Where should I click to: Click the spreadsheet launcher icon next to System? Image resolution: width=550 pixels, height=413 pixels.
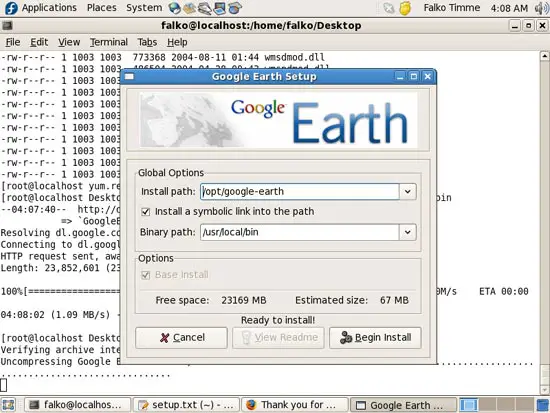(x=235, y=8)
